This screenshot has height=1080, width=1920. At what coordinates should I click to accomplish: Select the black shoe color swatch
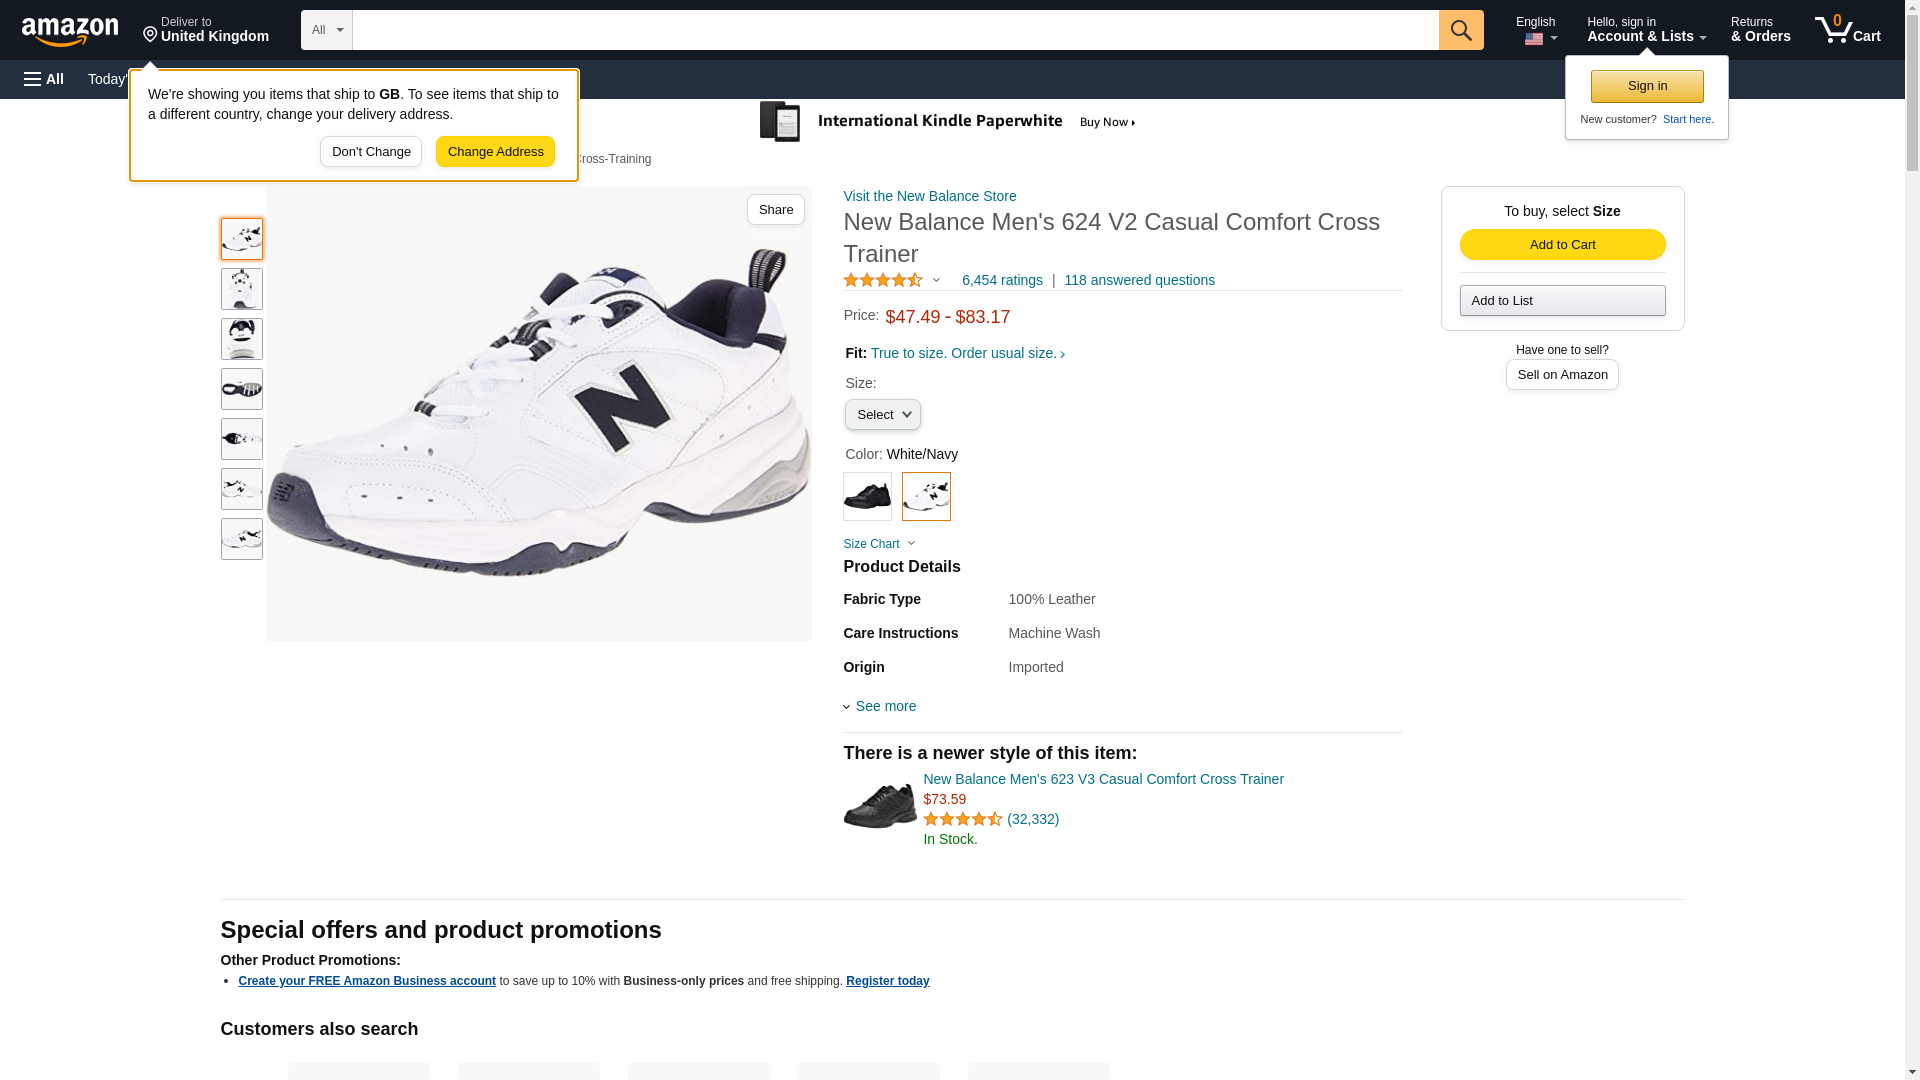pyautogui.click(x=867, y=496)
